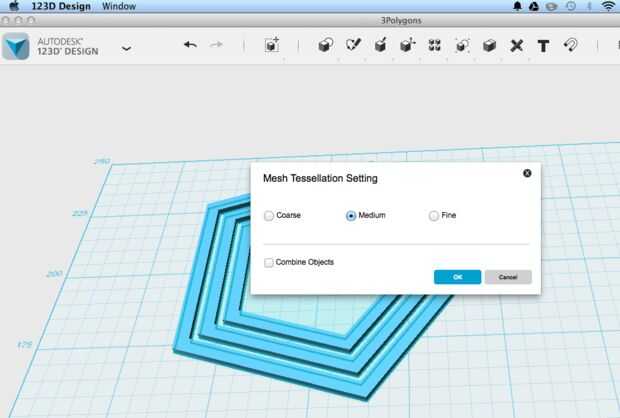Open the Combine tool

[x=489, y=46]
